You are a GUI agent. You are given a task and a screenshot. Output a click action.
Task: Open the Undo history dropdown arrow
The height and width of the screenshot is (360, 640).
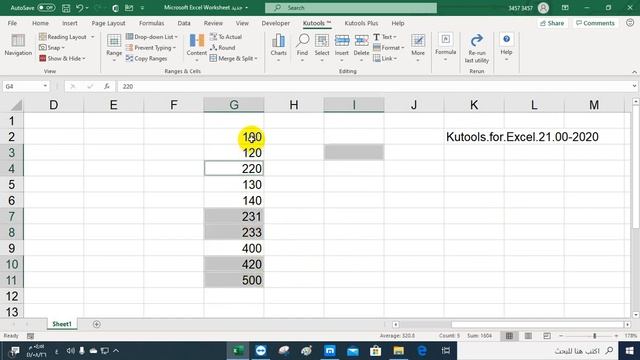(87, 8)
